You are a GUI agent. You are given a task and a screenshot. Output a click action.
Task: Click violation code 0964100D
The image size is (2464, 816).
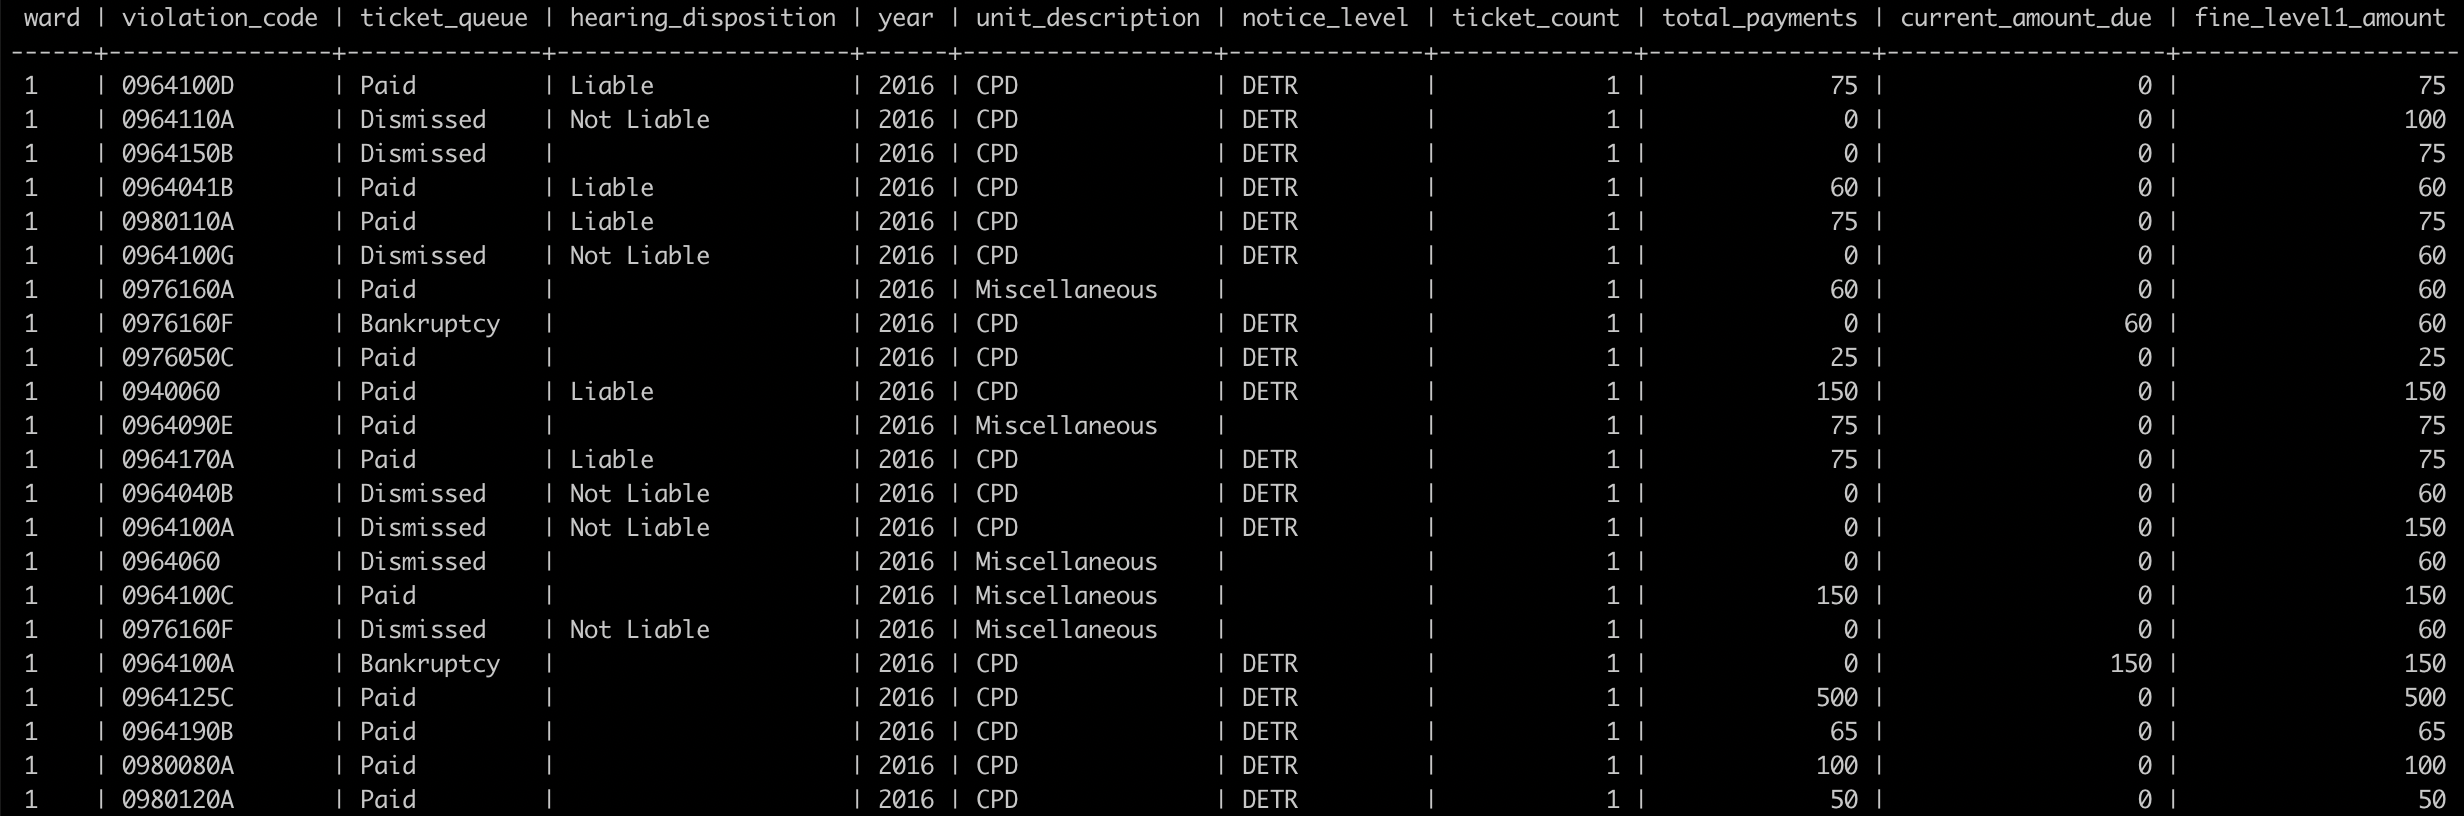click(178, 86)
